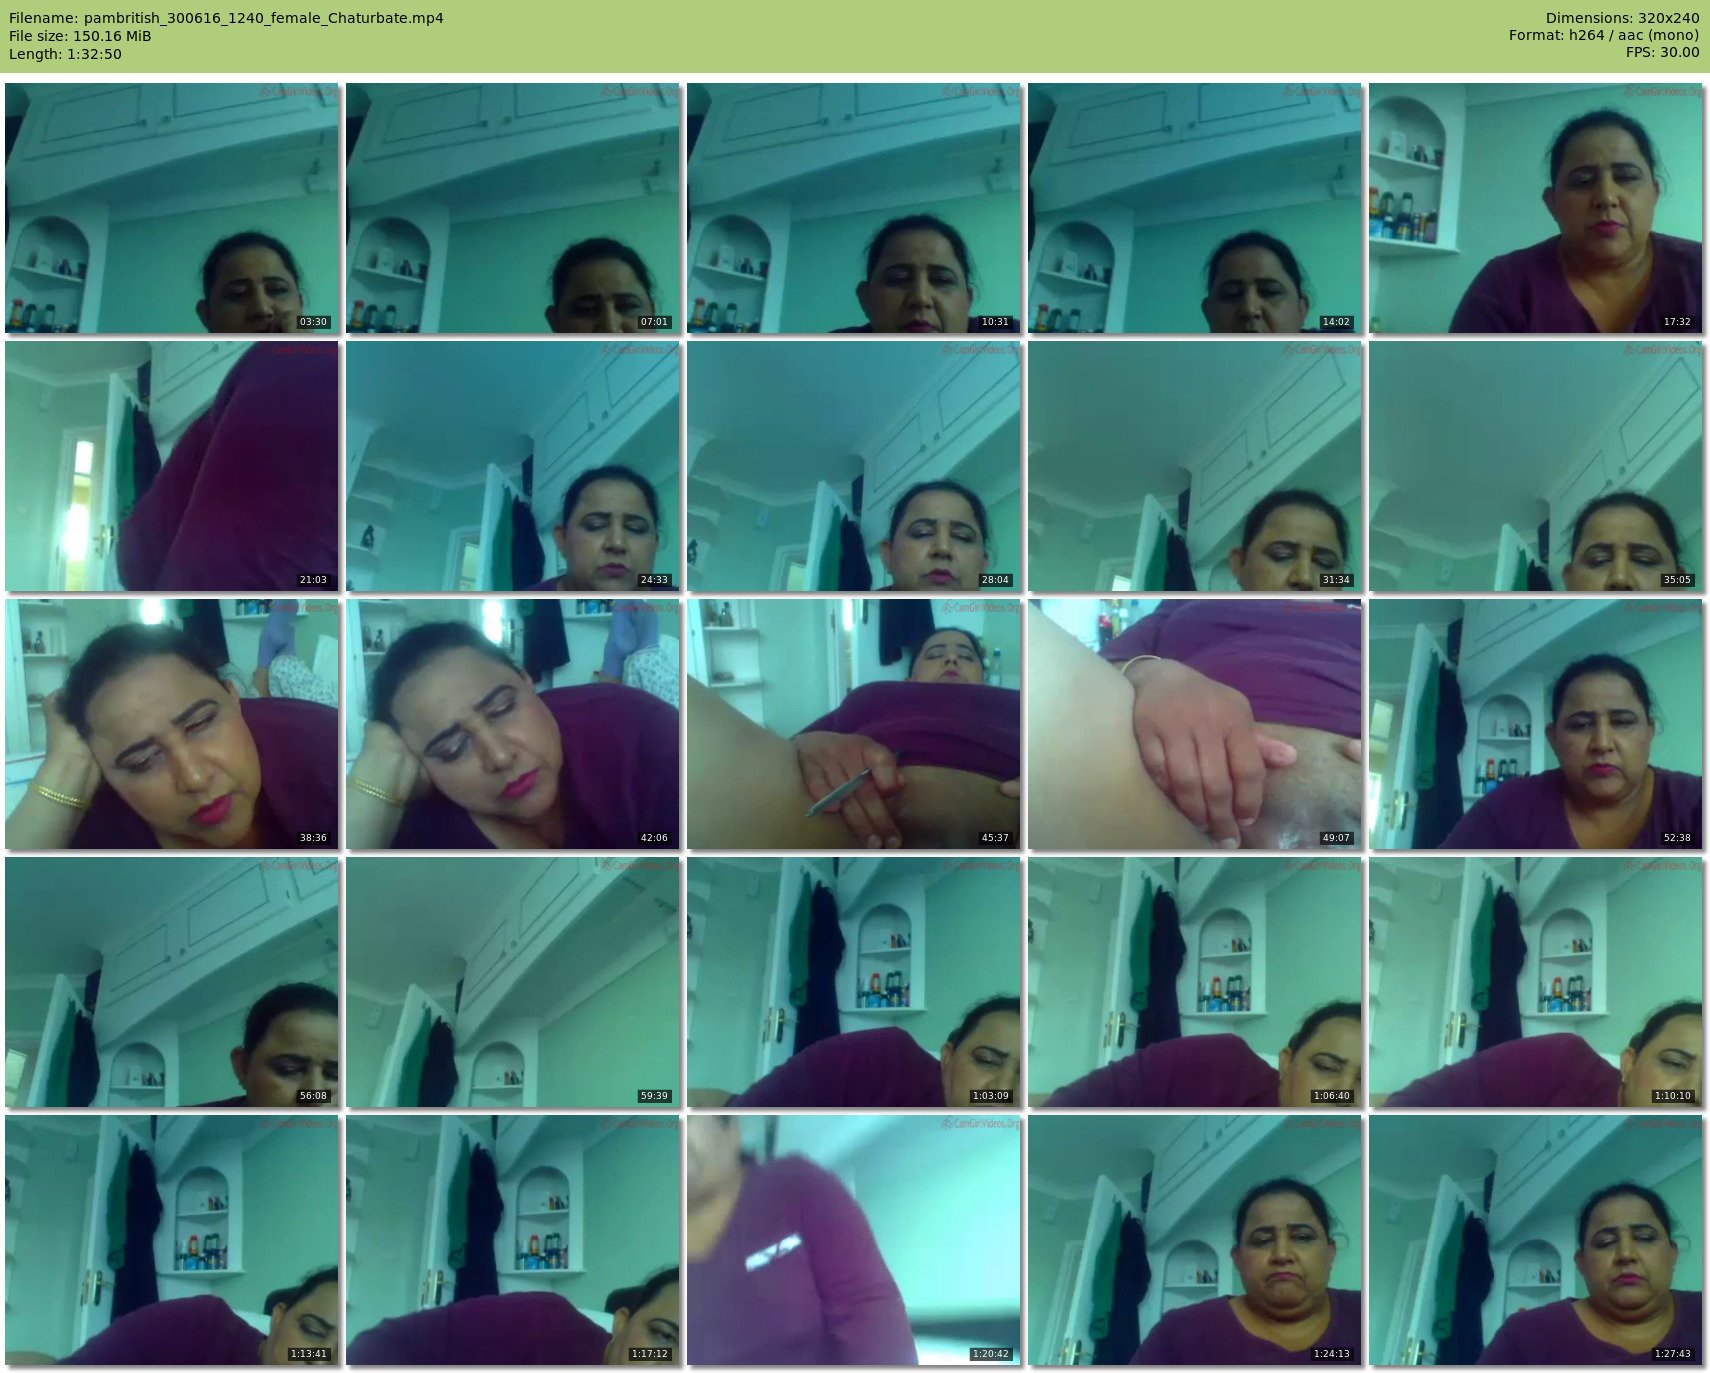Click the 14:02 video frame

pos(1195,208)
